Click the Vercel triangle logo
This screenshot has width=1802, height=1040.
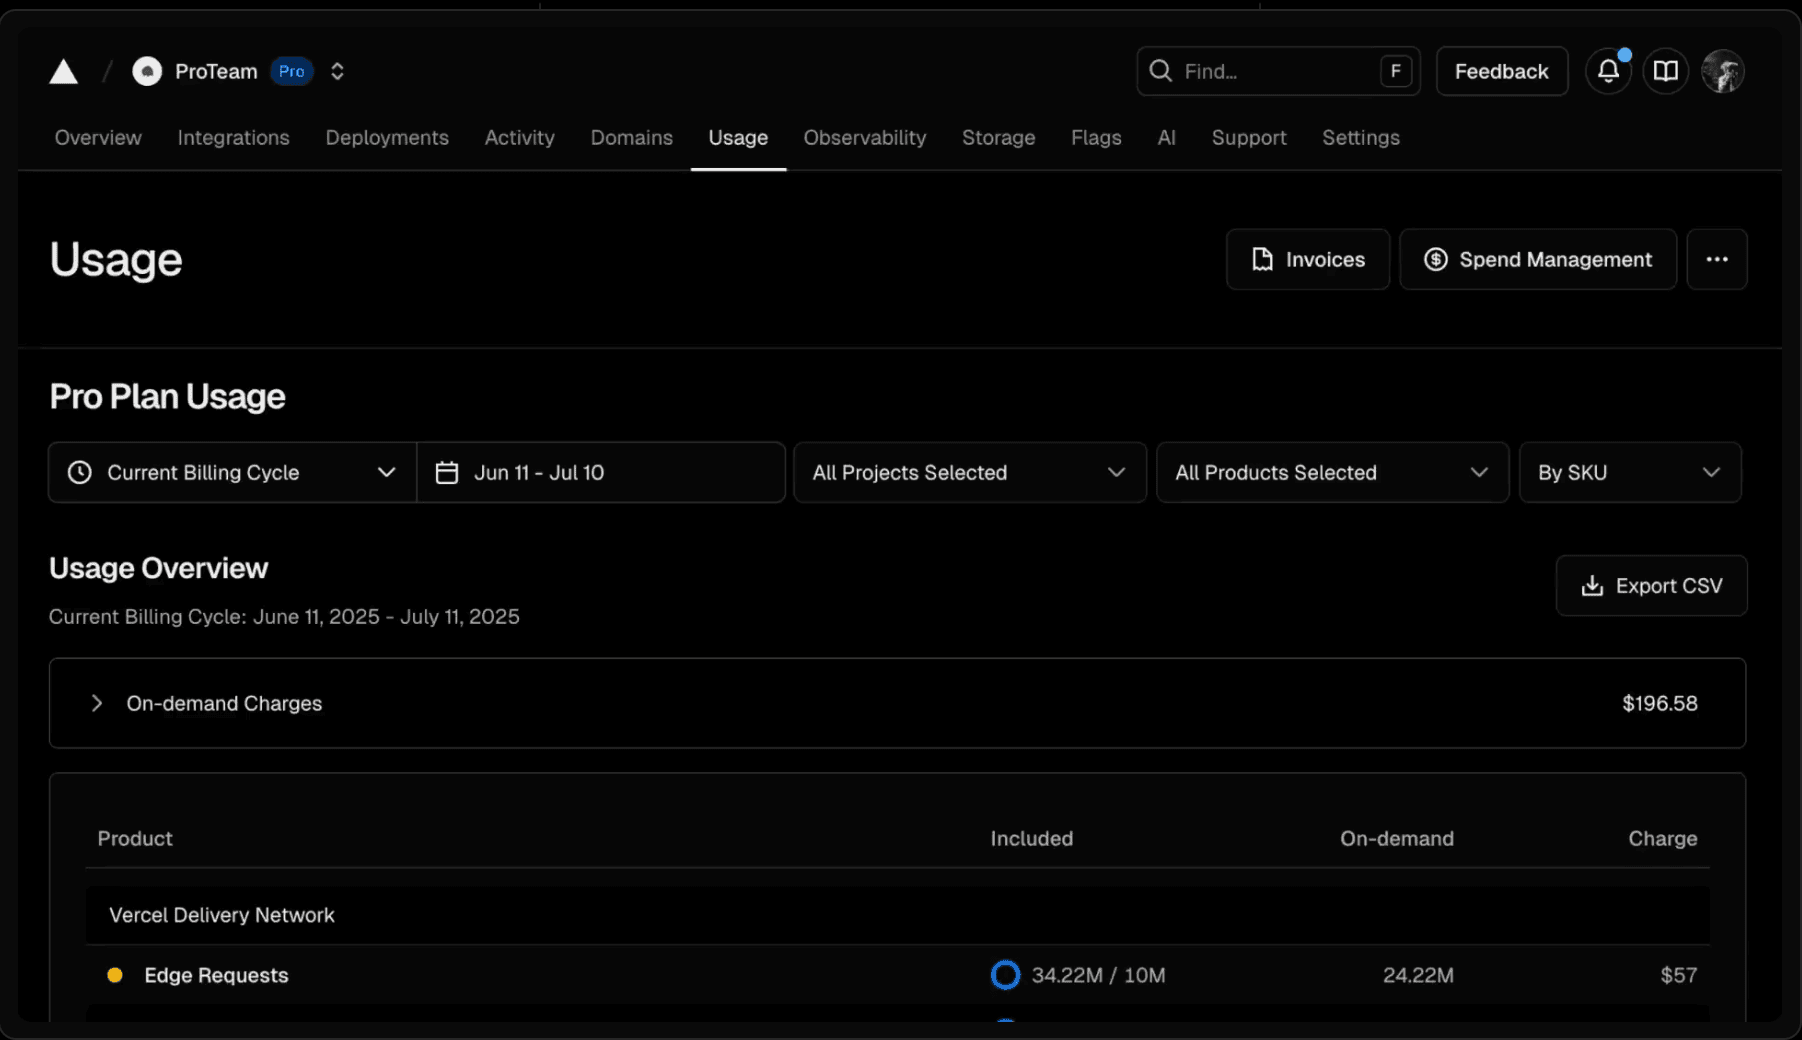click(64, 72)
